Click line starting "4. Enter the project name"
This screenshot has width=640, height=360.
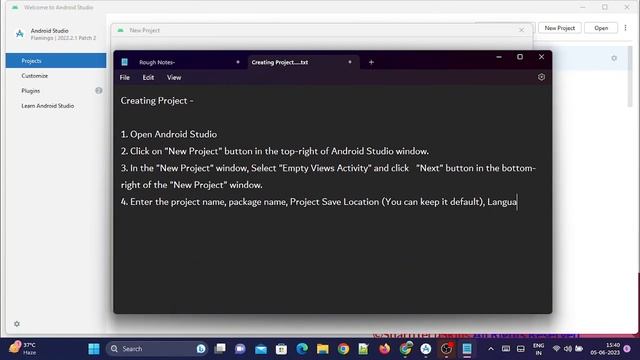click(319, 202)
